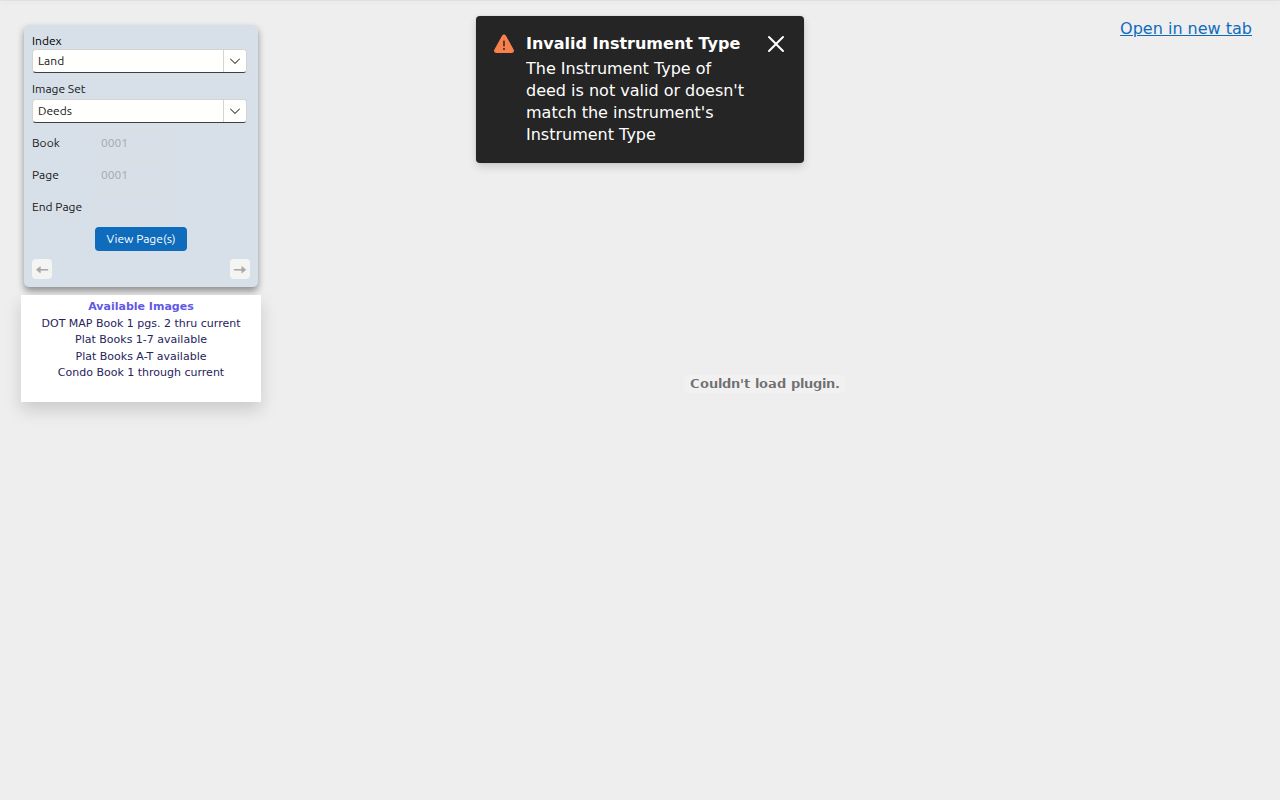
Task: Click 'Condo Book 1 through current' text
Action: pyautogui.click(x=141, y=372)
